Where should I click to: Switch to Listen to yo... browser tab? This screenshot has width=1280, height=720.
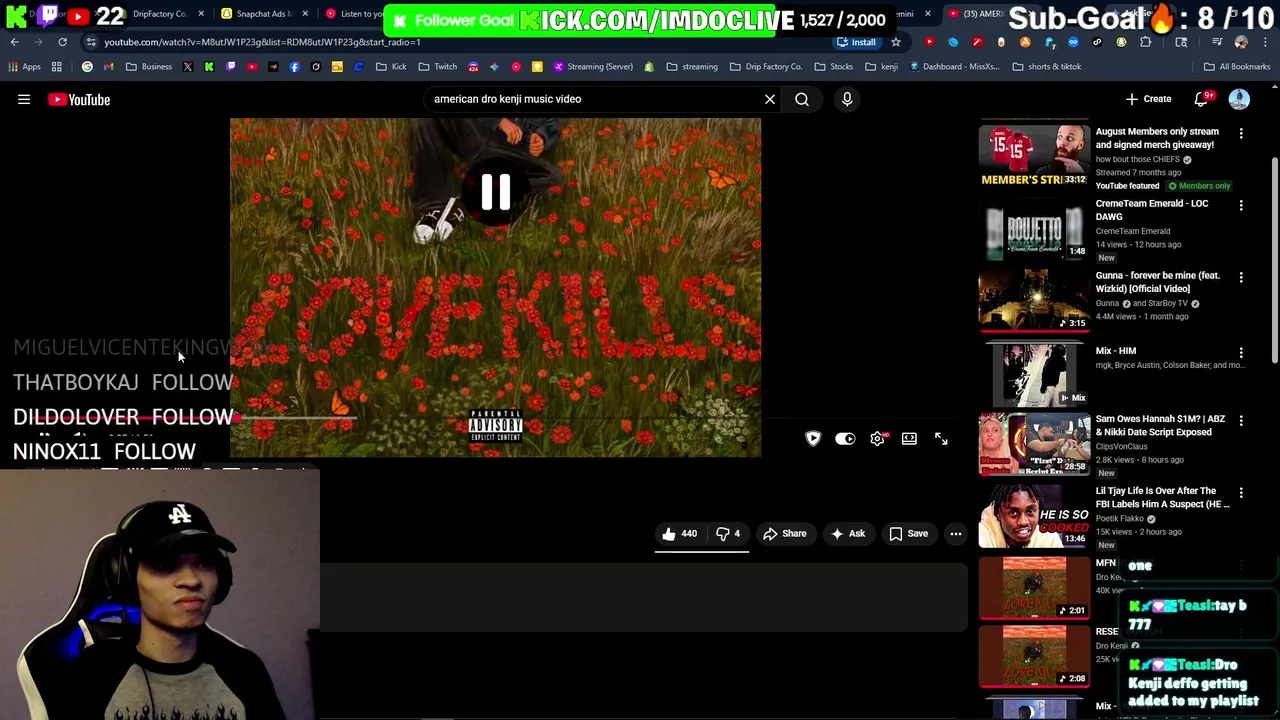coord(356,14)
